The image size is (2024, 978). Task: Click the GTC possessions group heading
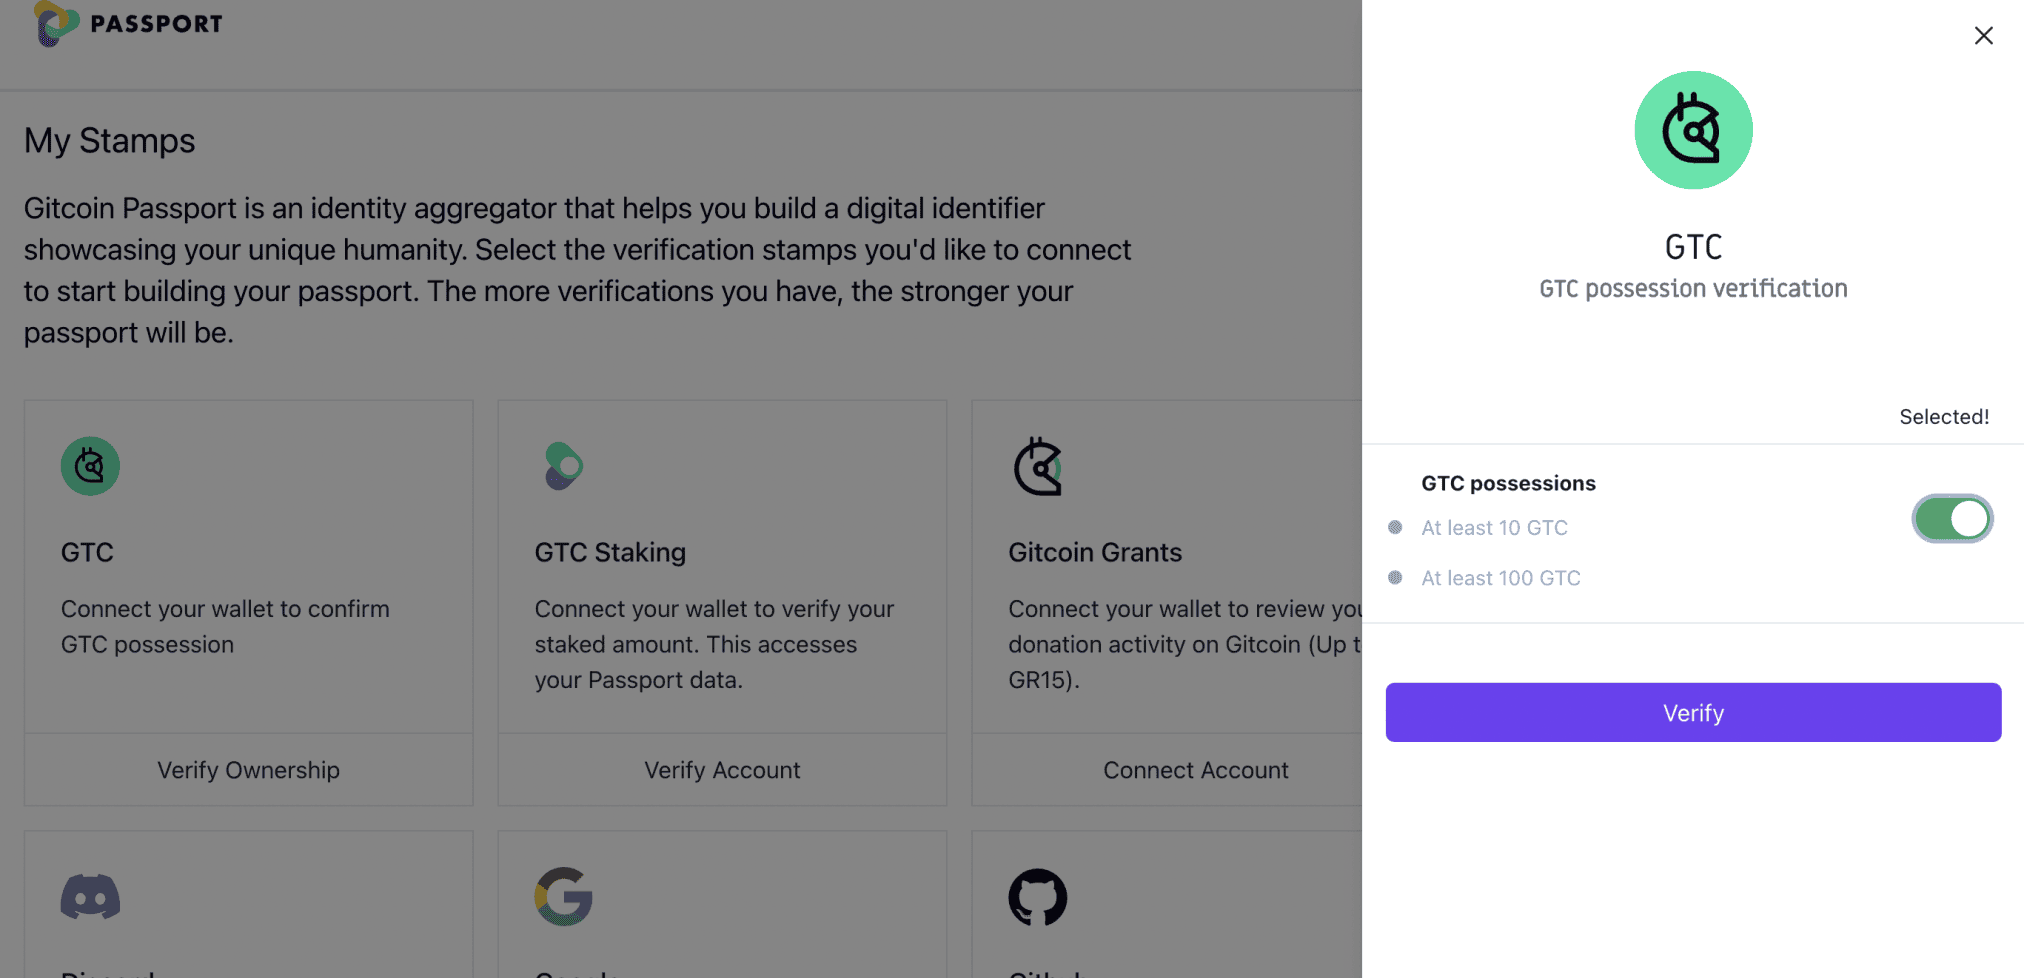[x=1508, y=483]
